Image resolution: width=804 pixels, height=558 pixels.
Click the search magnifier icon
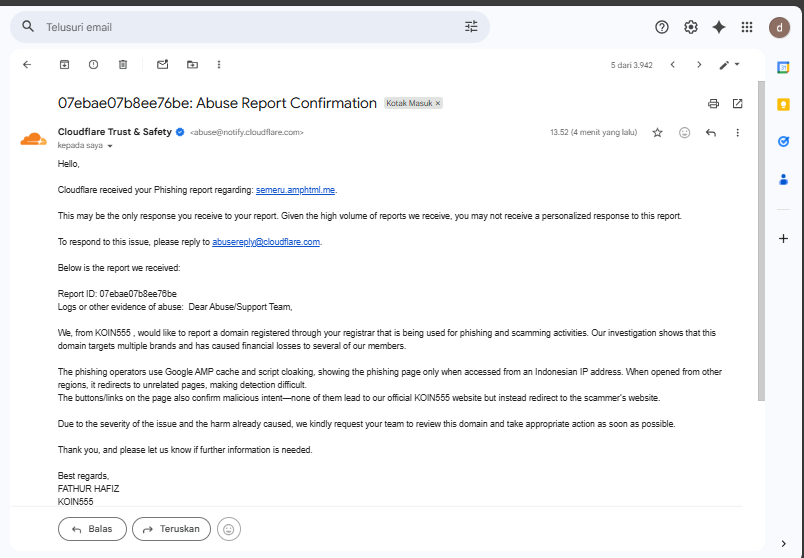tap(28, 27)
